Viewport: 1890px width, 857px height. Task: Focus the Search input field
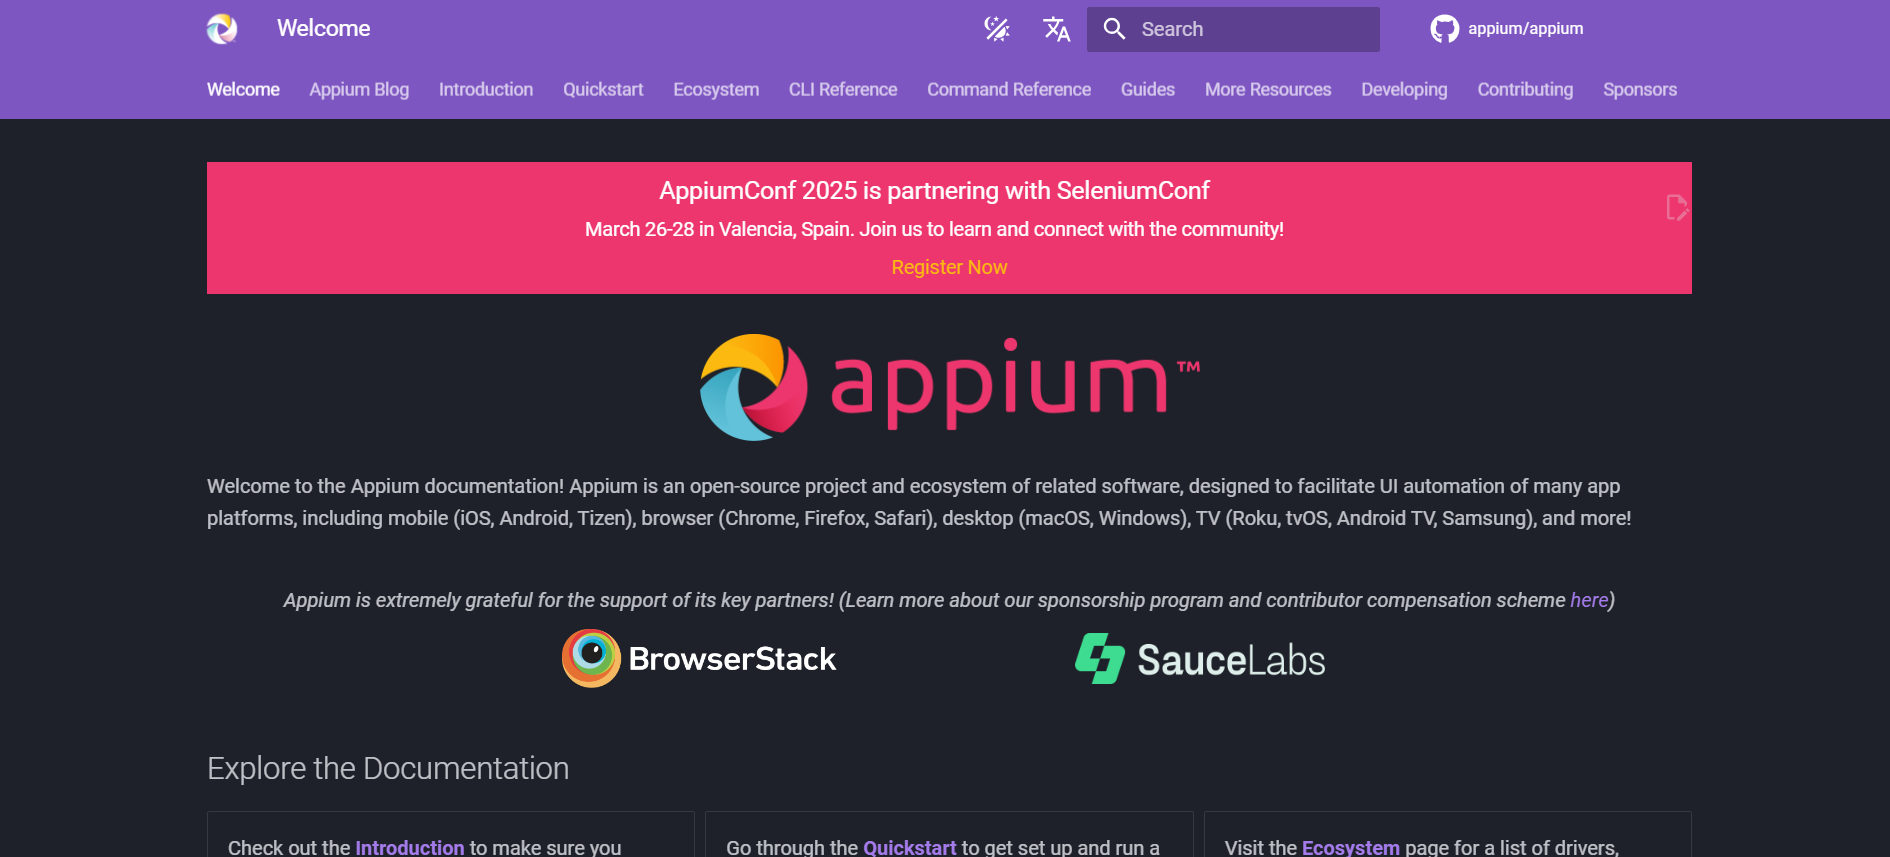(1233, 29)
